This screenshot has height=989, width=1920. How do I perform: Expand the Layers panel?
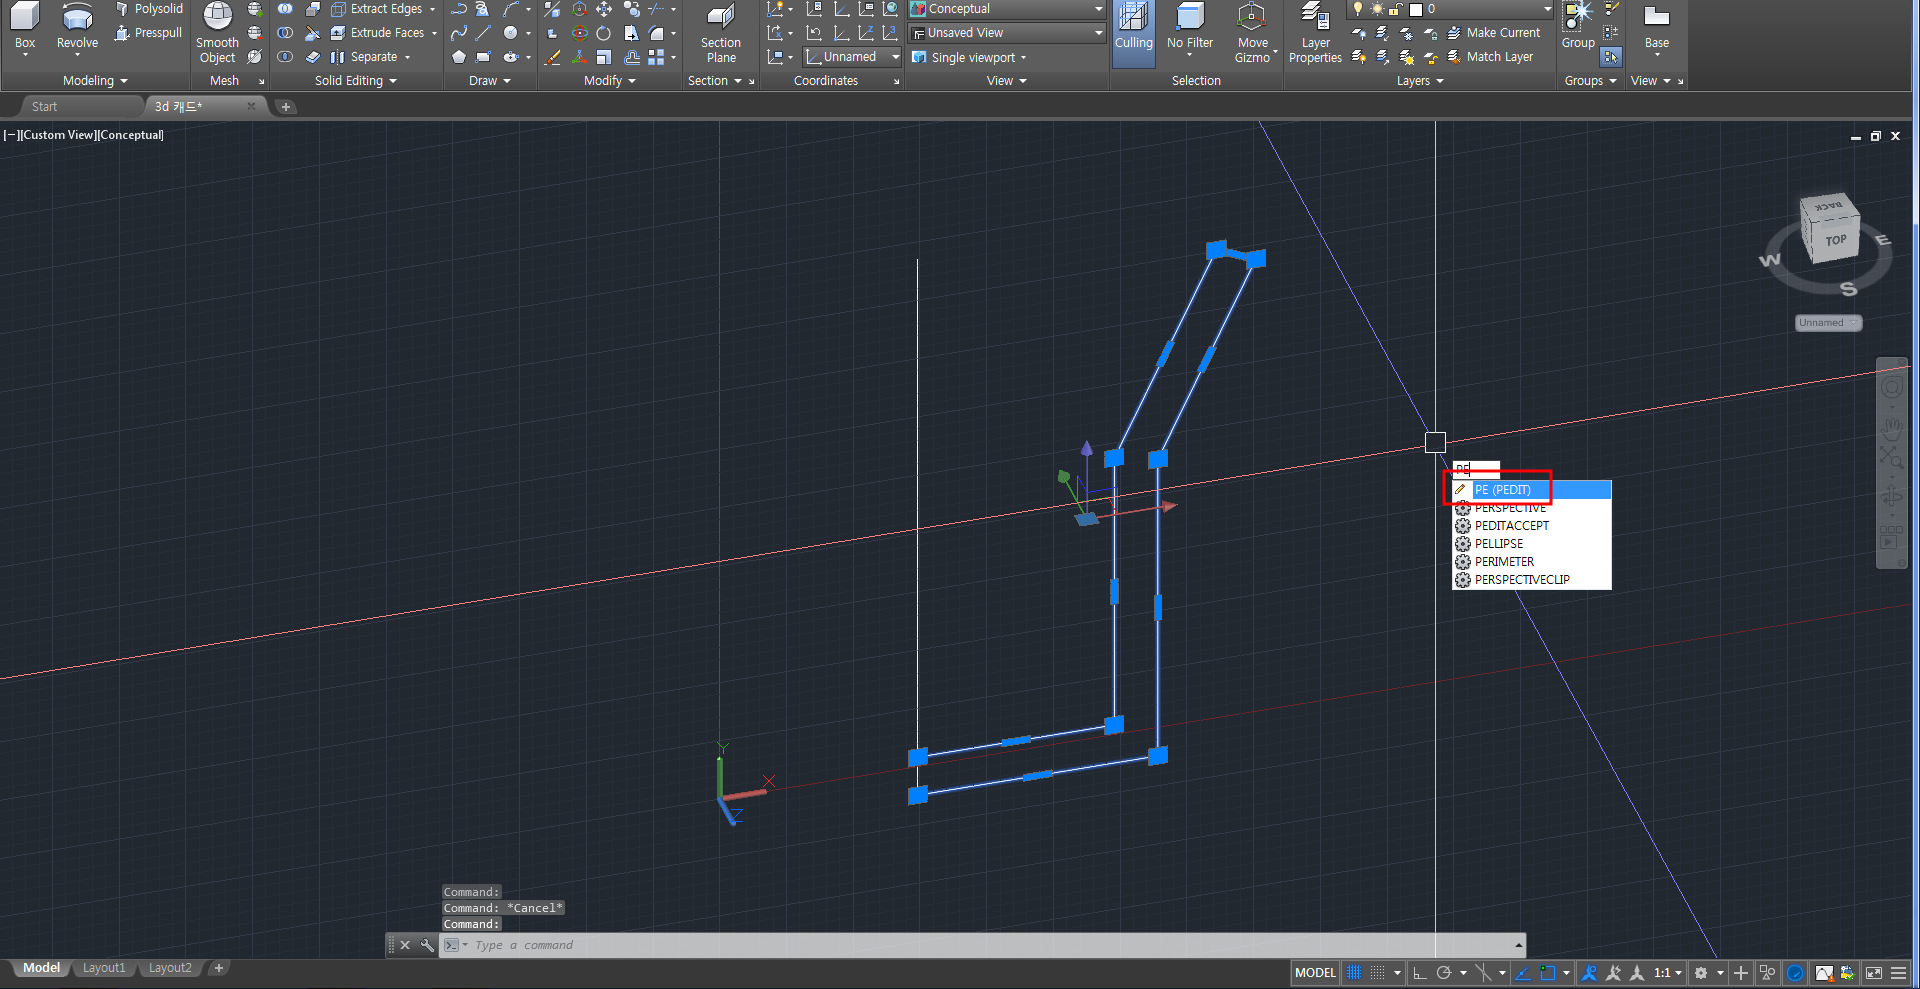coord(1420,81)
